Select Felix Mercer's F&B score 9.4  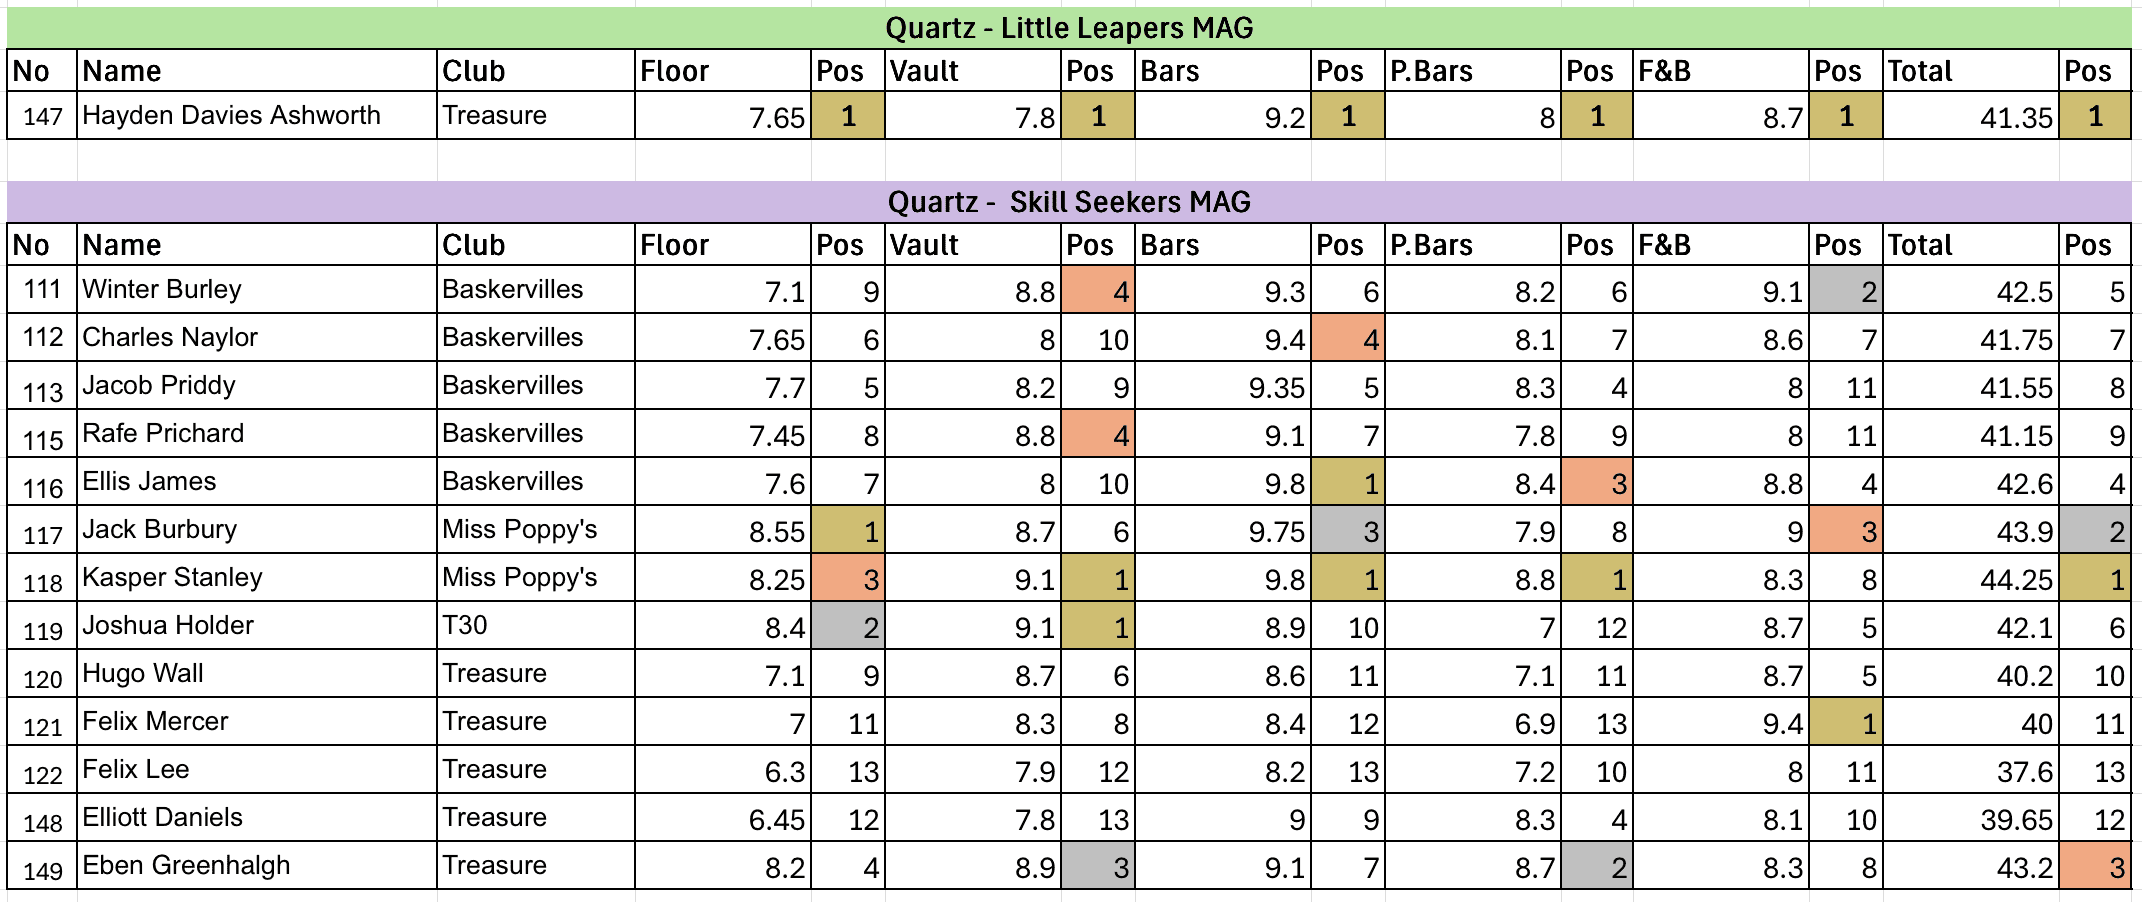click(x=1721, y=723)
